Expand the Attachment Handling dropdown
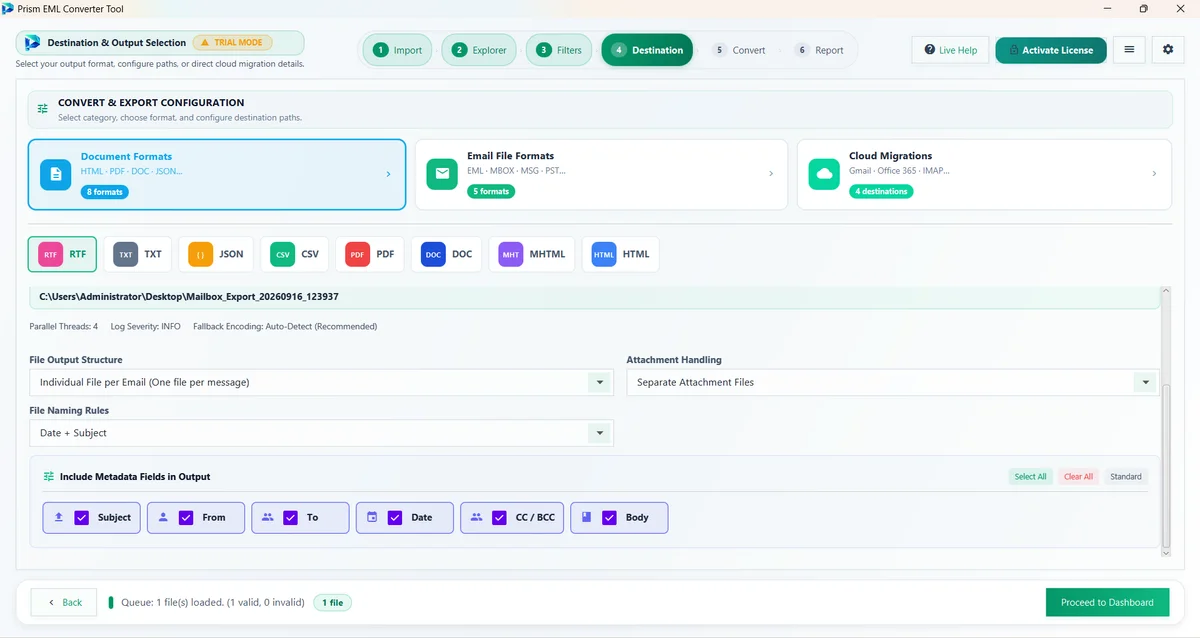Image resolution: width=1200 pixels, height=638 pixels. coord(892,382)
